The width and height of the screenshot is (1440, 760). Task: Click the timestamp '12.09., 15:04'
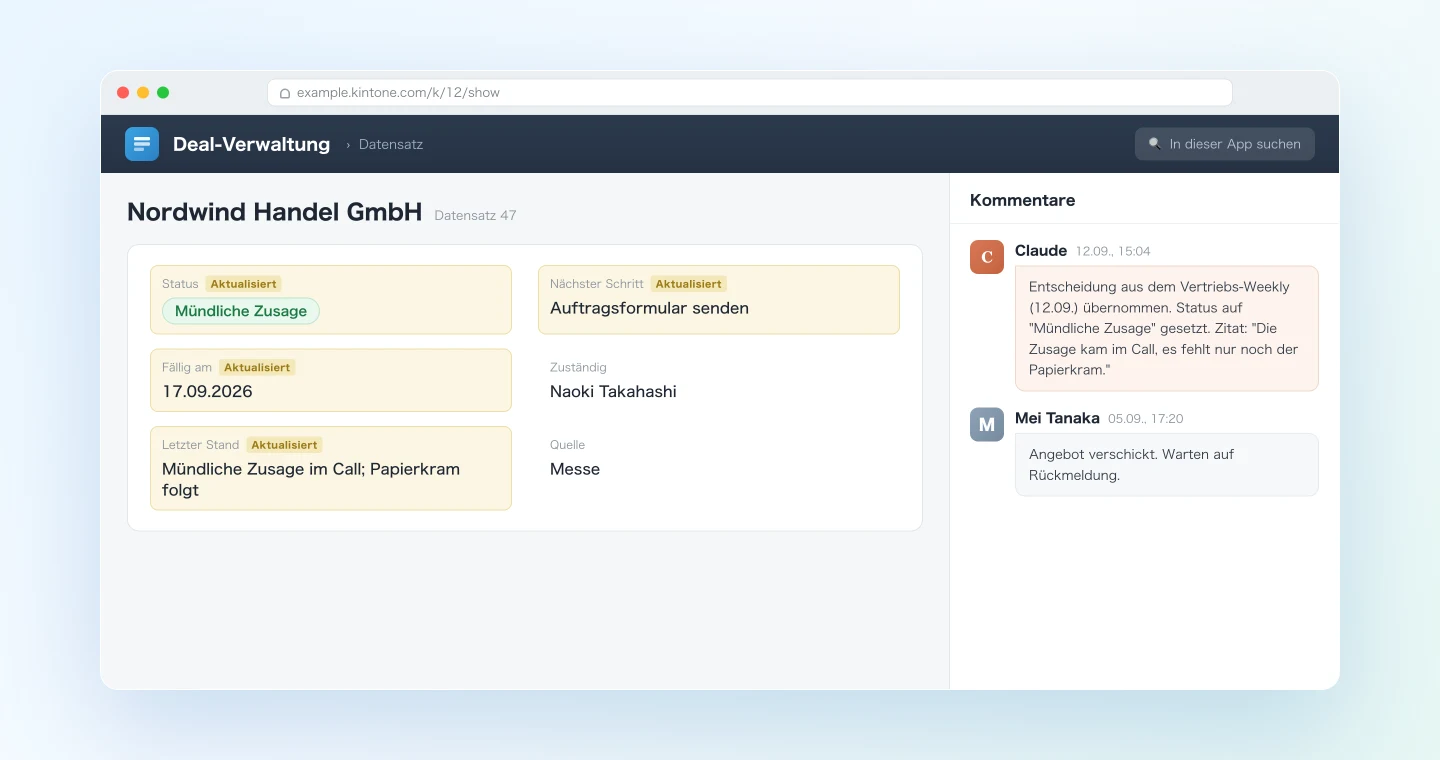click(1113, 251)
